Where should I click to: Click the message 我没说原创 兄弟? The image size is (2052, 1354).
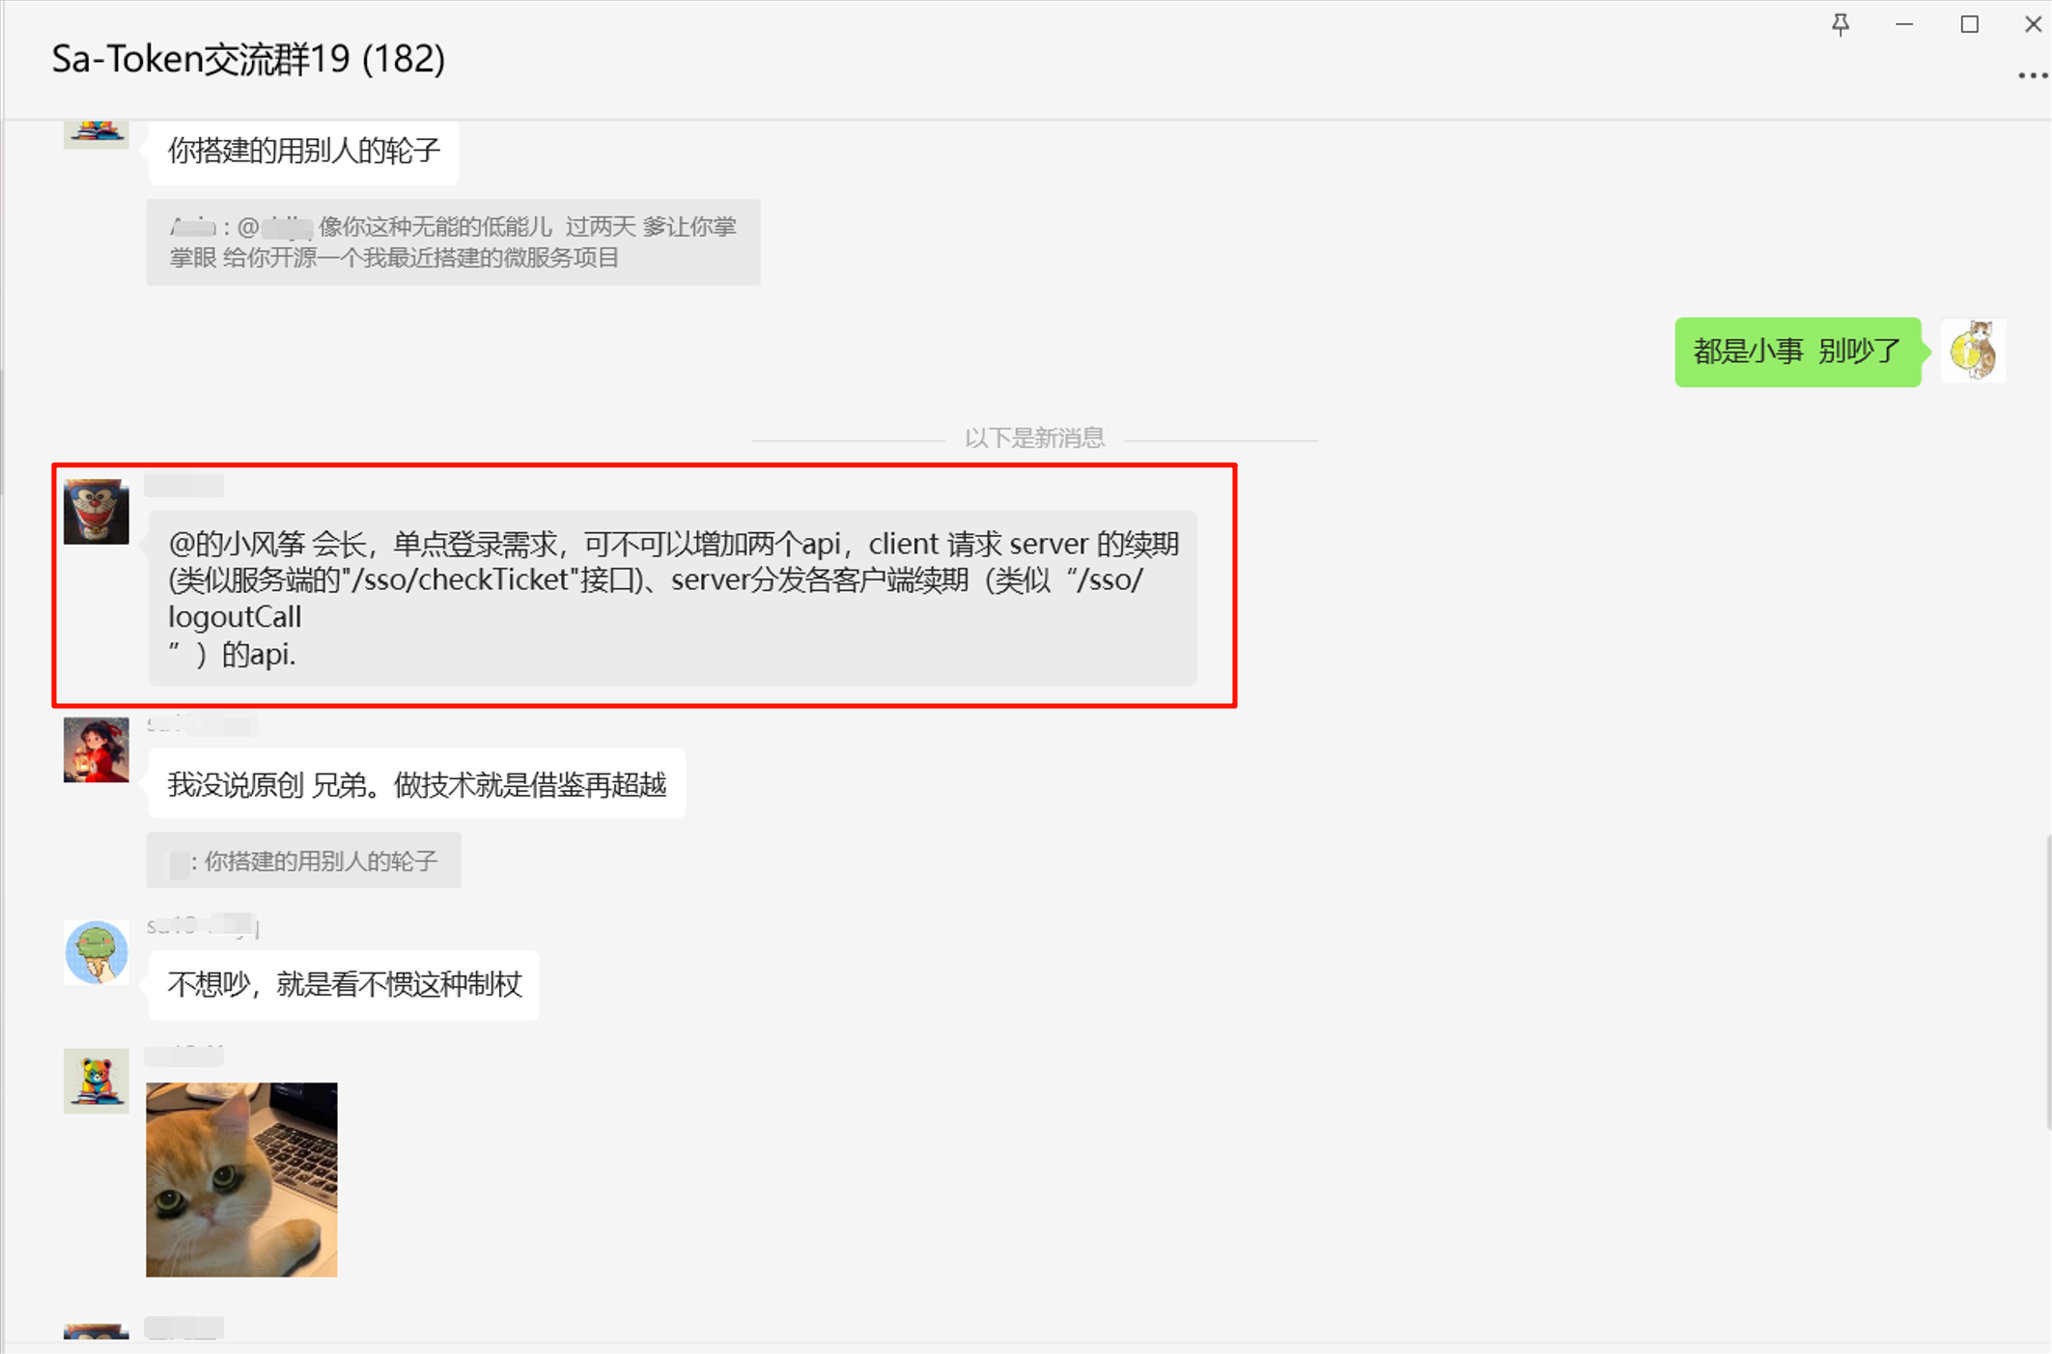(416, 784)
